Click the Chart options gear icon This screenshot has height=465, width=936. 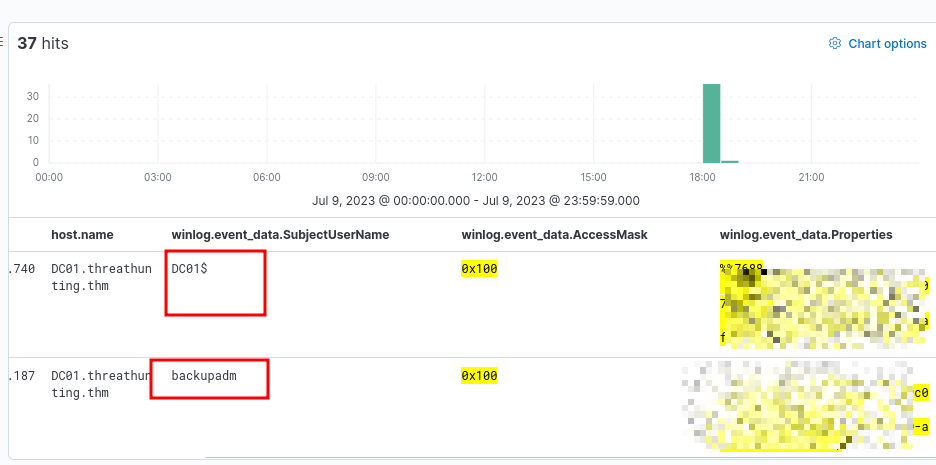tap(835, 44)
